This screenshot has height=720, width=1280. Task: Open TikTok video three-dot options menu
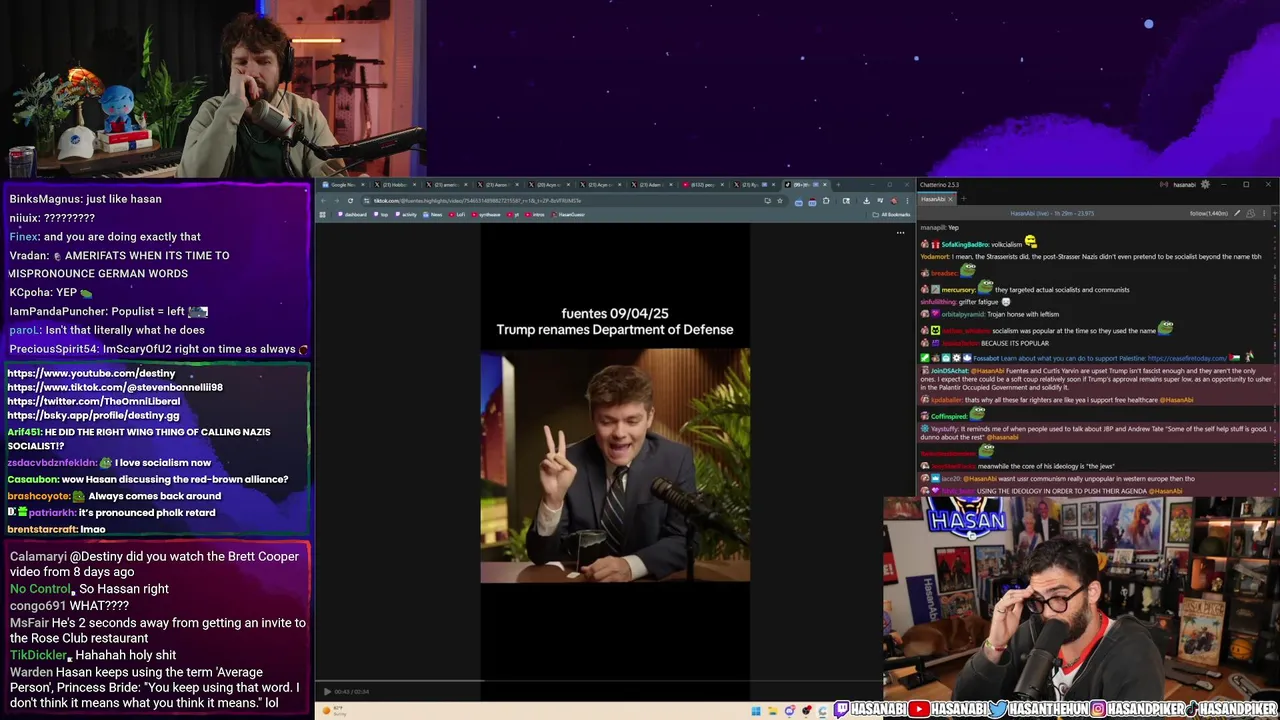click(x=900, y=233)
